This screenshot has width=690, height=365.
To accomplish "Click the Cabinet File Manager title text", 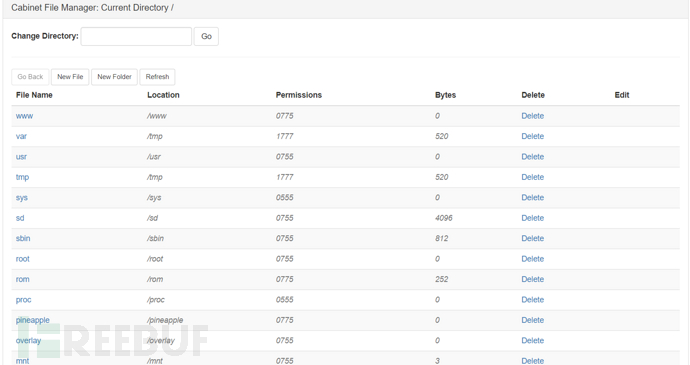I will coord(92,8).
